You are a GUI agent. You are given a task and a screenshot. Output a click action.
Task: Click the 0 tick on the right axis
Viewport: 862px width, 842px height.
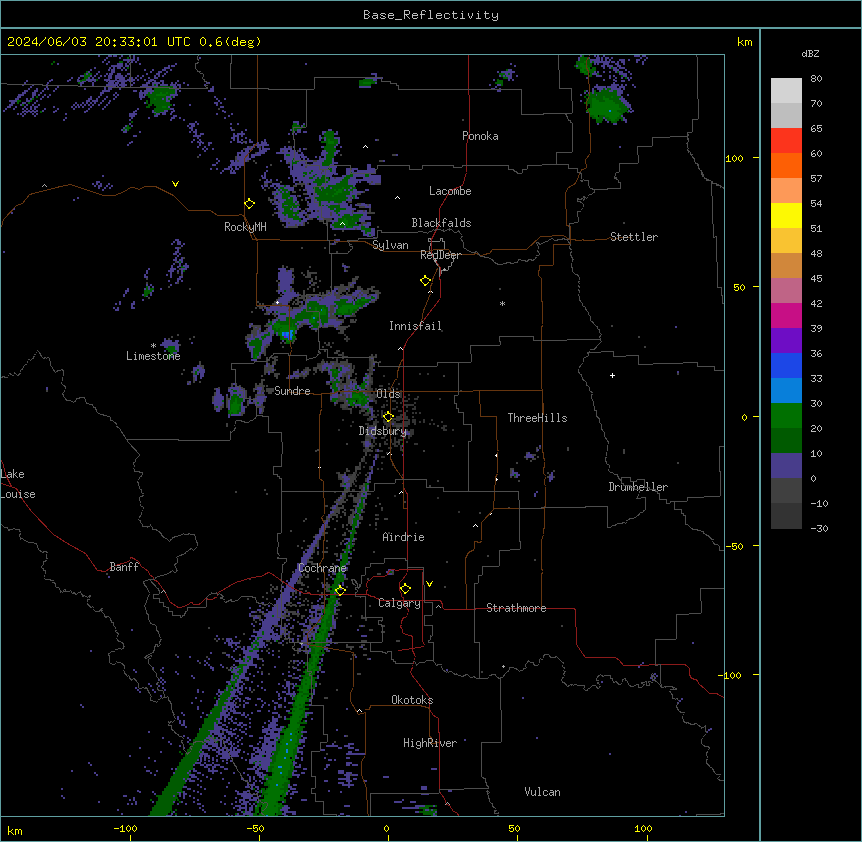point(744,417)
